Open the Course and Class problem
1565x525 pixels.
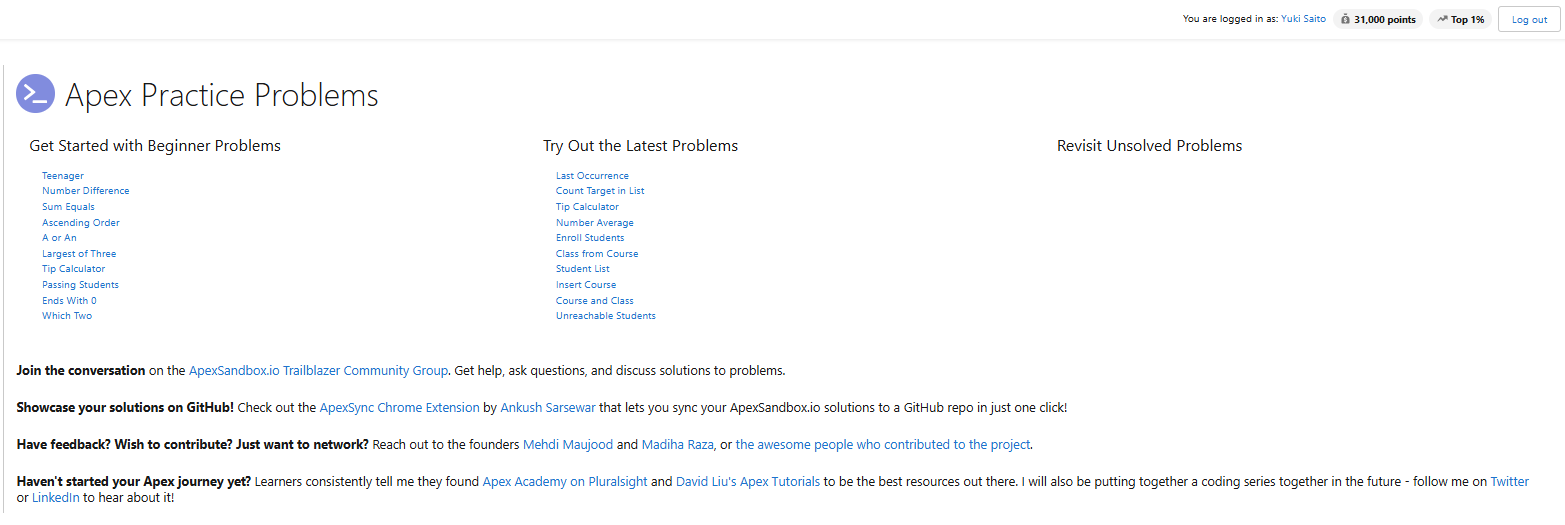[x=595, y=301]
